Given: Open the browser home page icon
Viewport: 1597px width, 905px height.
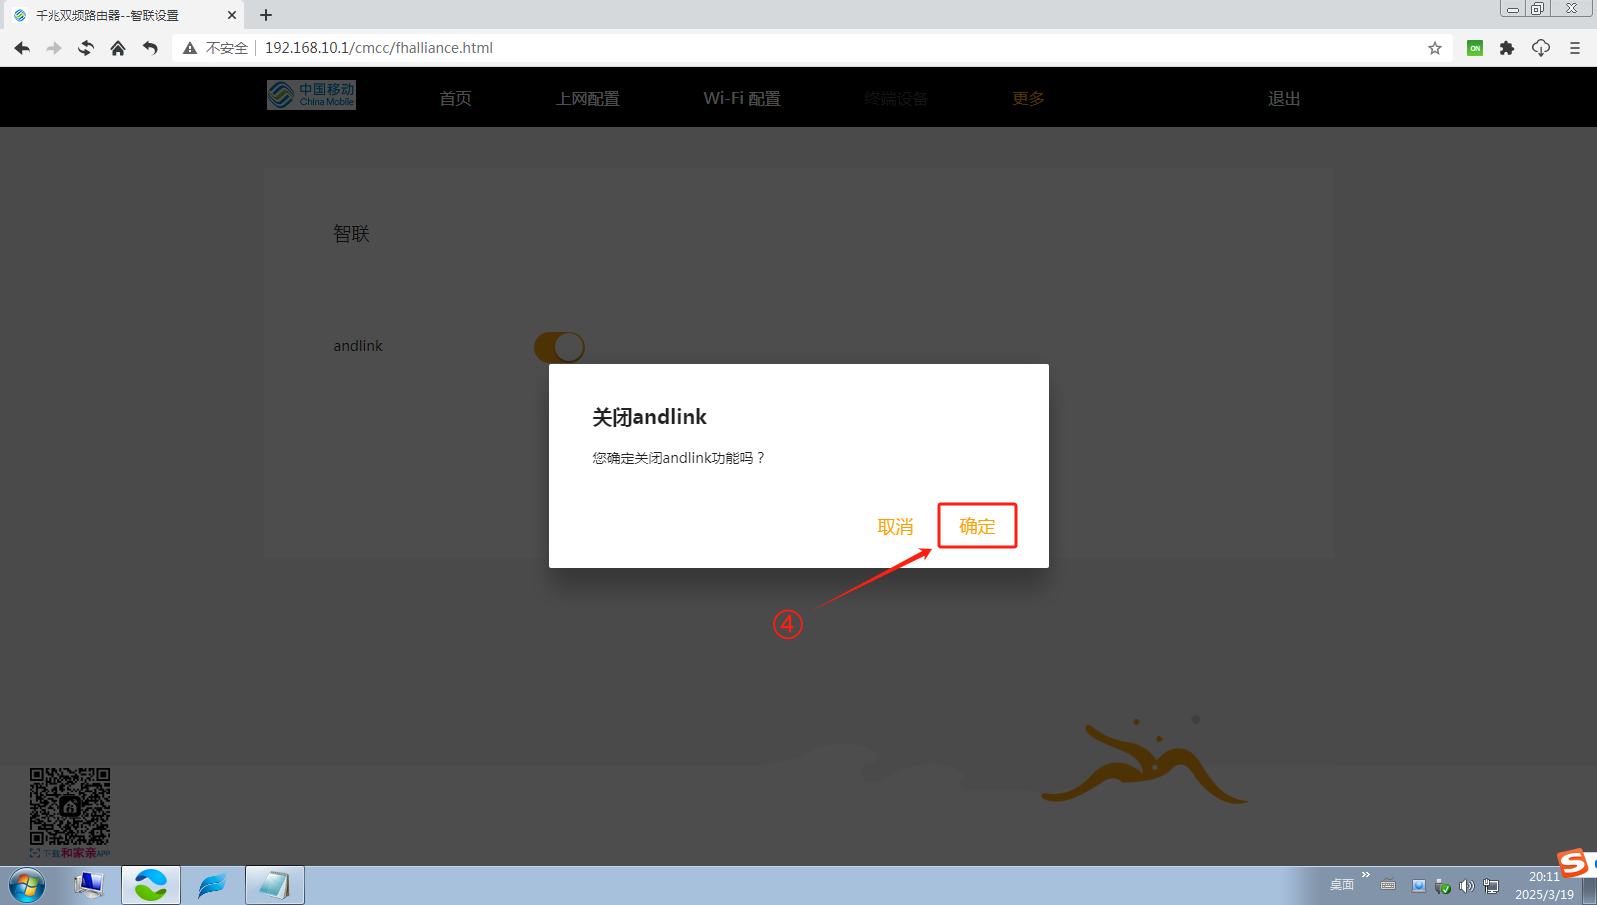Looking at the screenshot, I should 118,48.
